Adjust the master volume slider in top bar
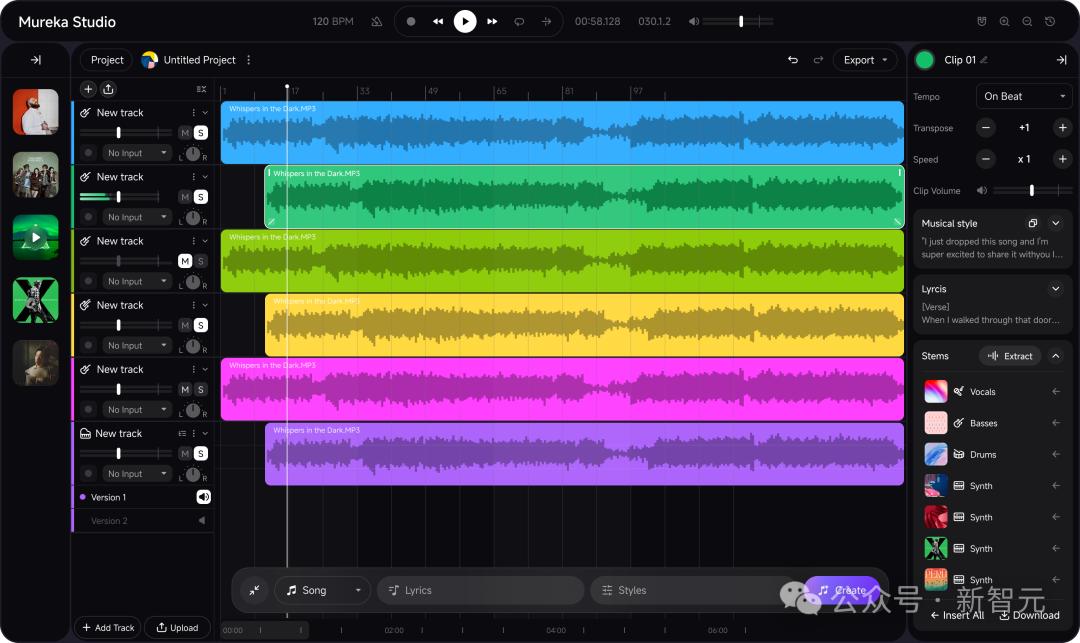The image size is (1080, 643). point(738,21)
